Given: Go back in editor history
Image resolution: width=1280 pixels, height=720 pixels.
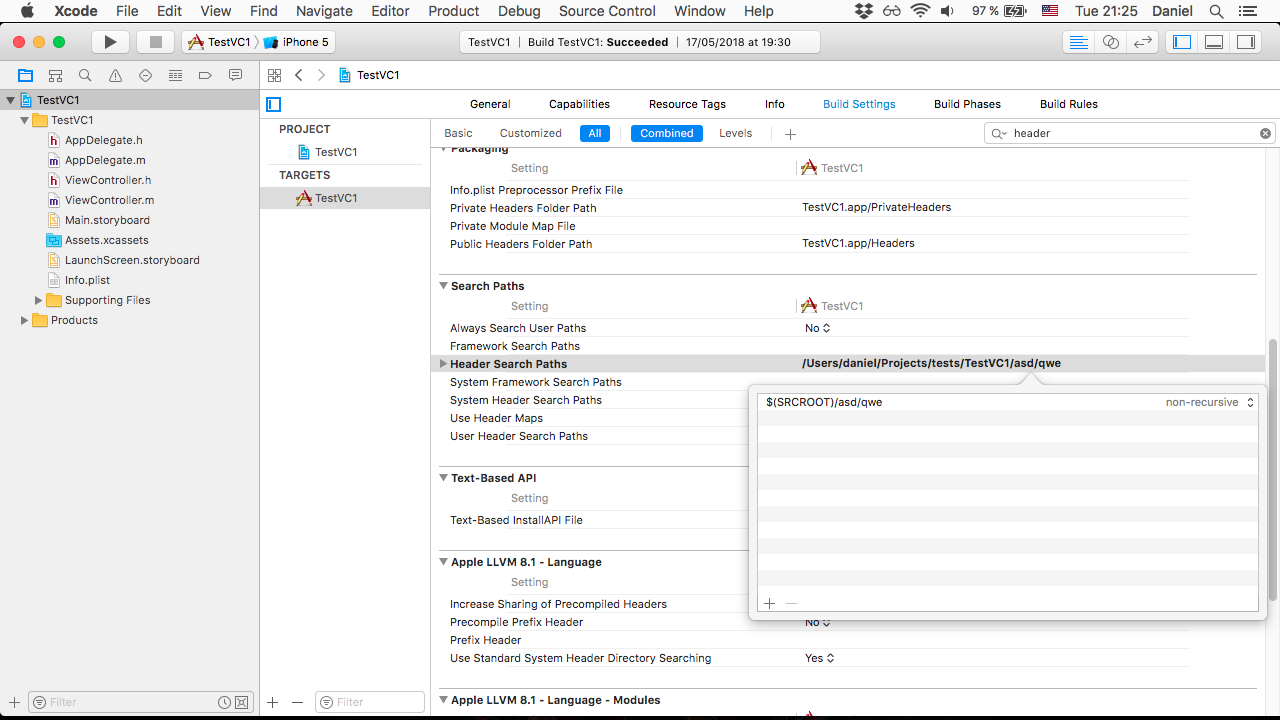Looking at the screenshot, I should click(298, 75).
